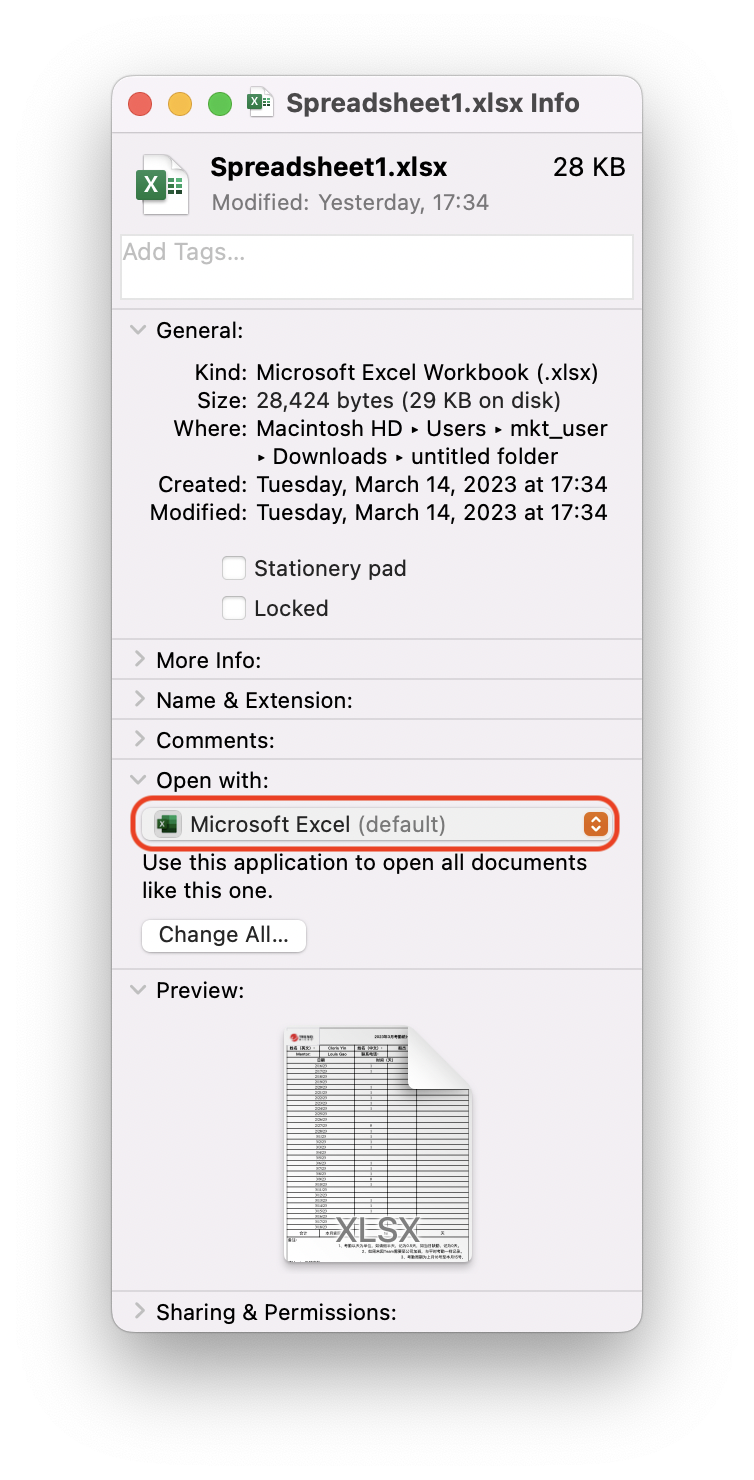
Task: Collapse the Open with section
Action: click(x=138, y=780)
